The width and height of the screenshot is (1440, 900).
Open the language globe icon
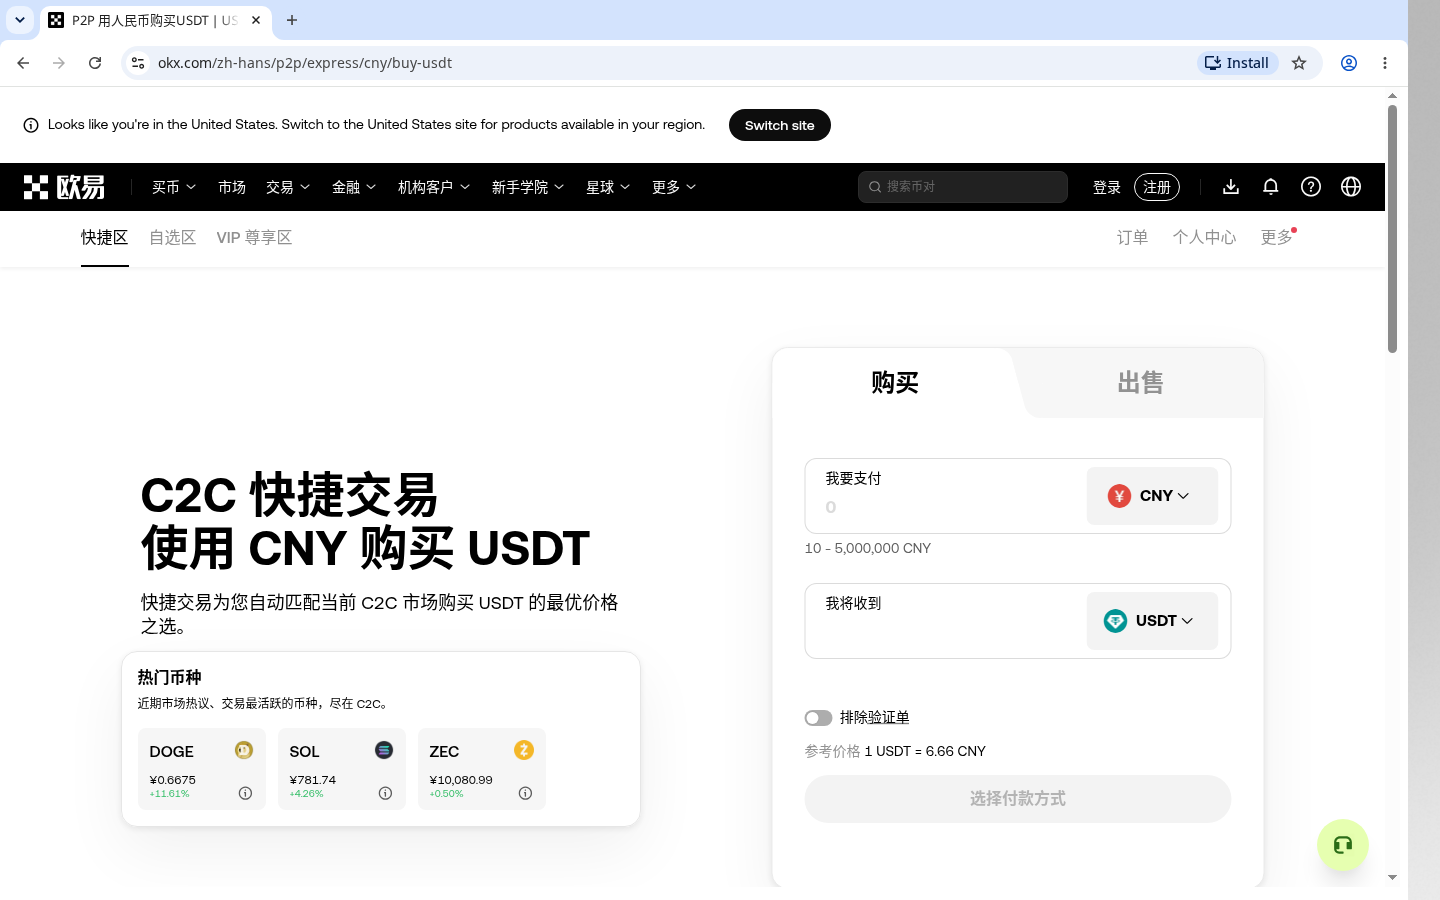(1351, 187)
